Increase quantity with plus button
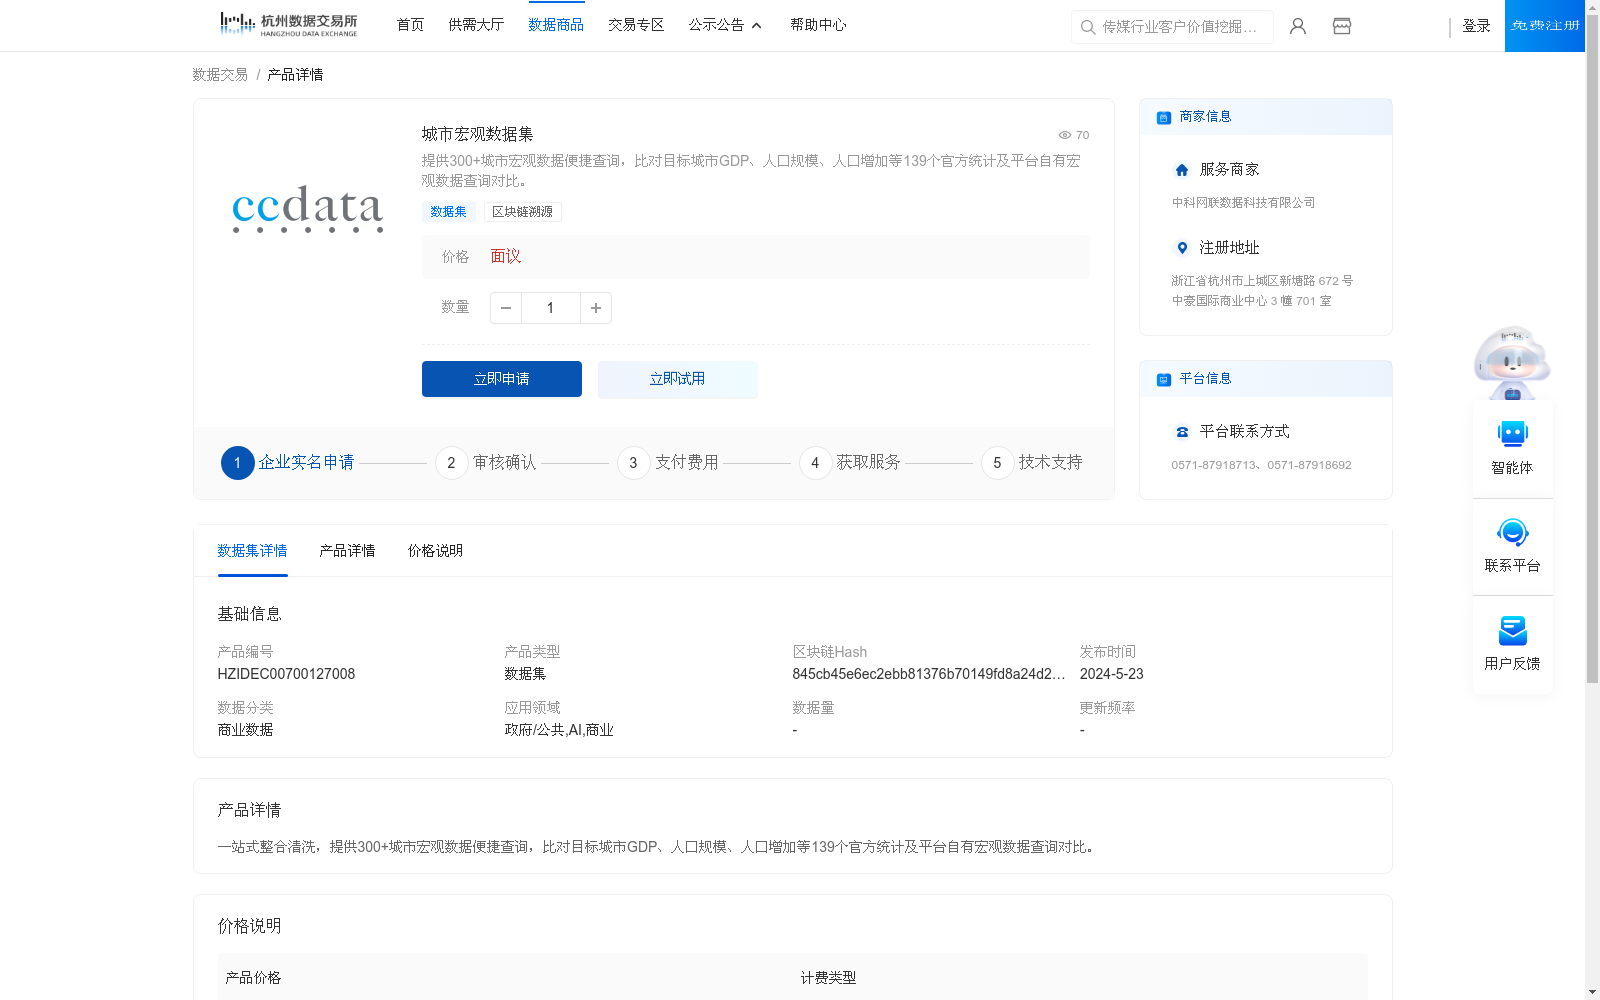This screenshot has height=1000, width=1600. tap(596, 308)
